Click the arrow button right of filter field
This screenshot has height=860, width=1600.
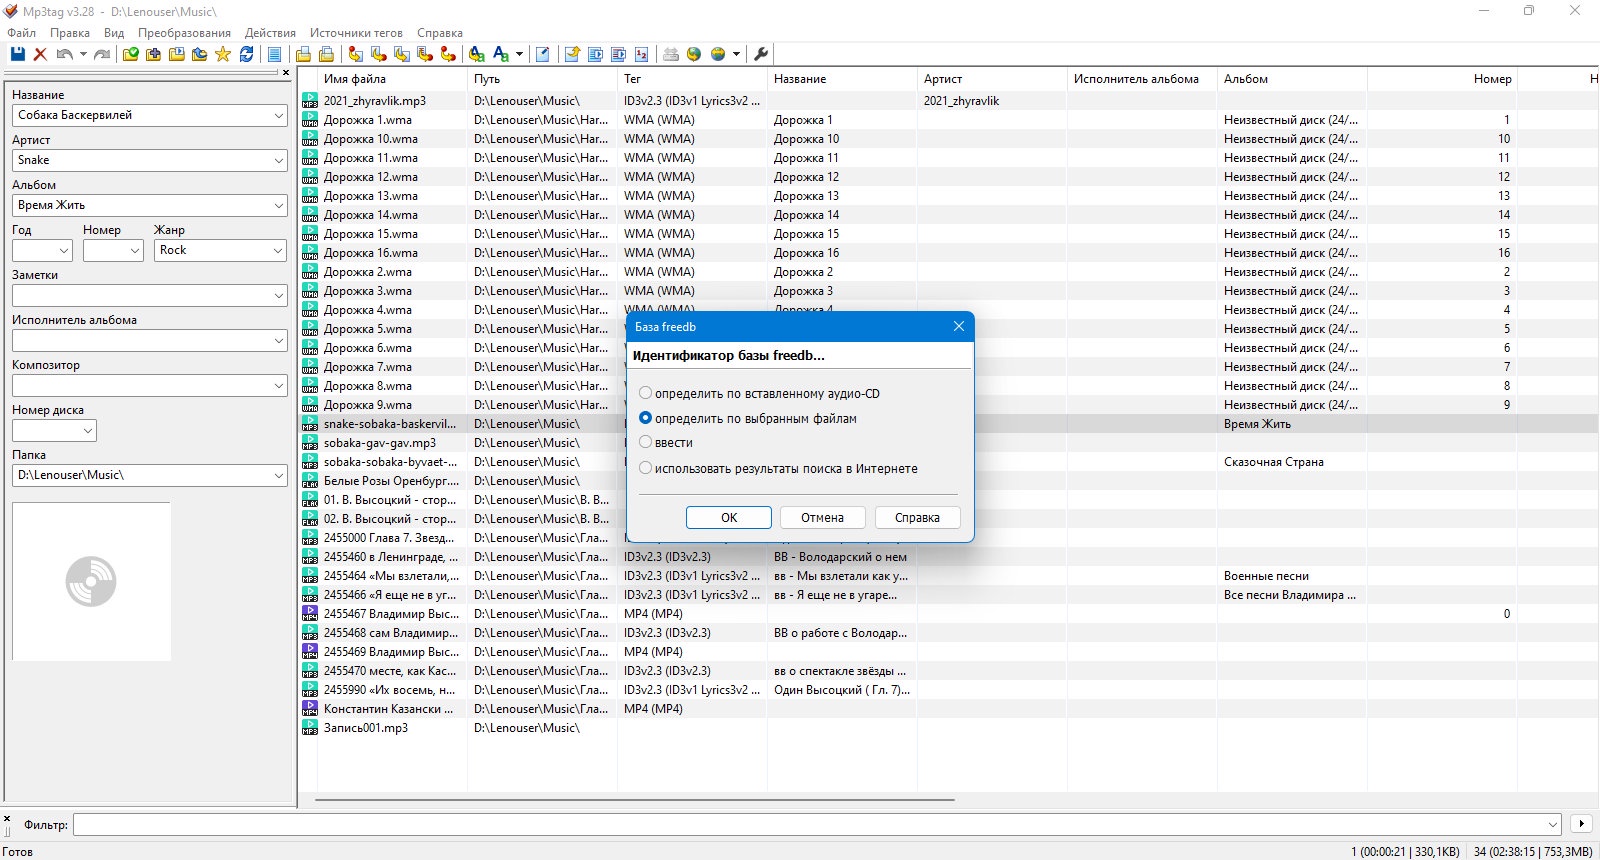1581,824
